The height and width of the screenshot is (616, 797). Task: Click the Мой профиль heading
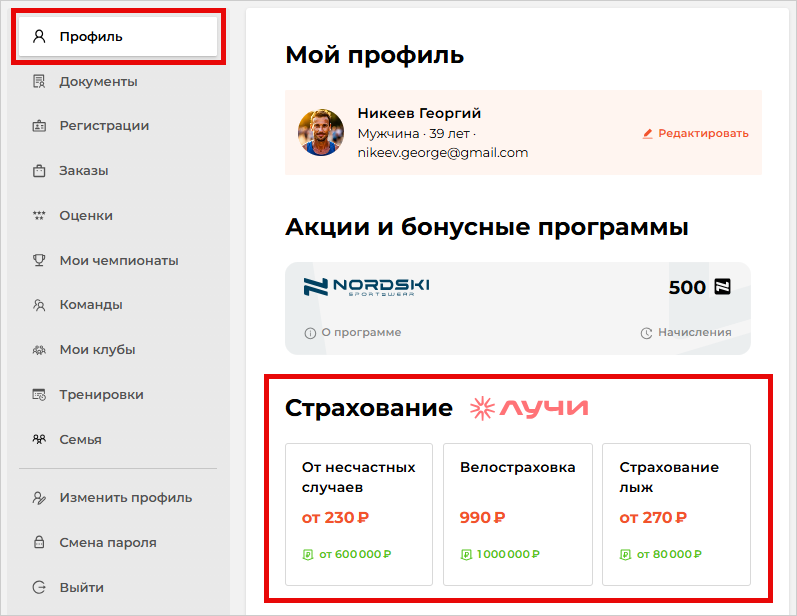pyautogui.click(x=375, y=54)
